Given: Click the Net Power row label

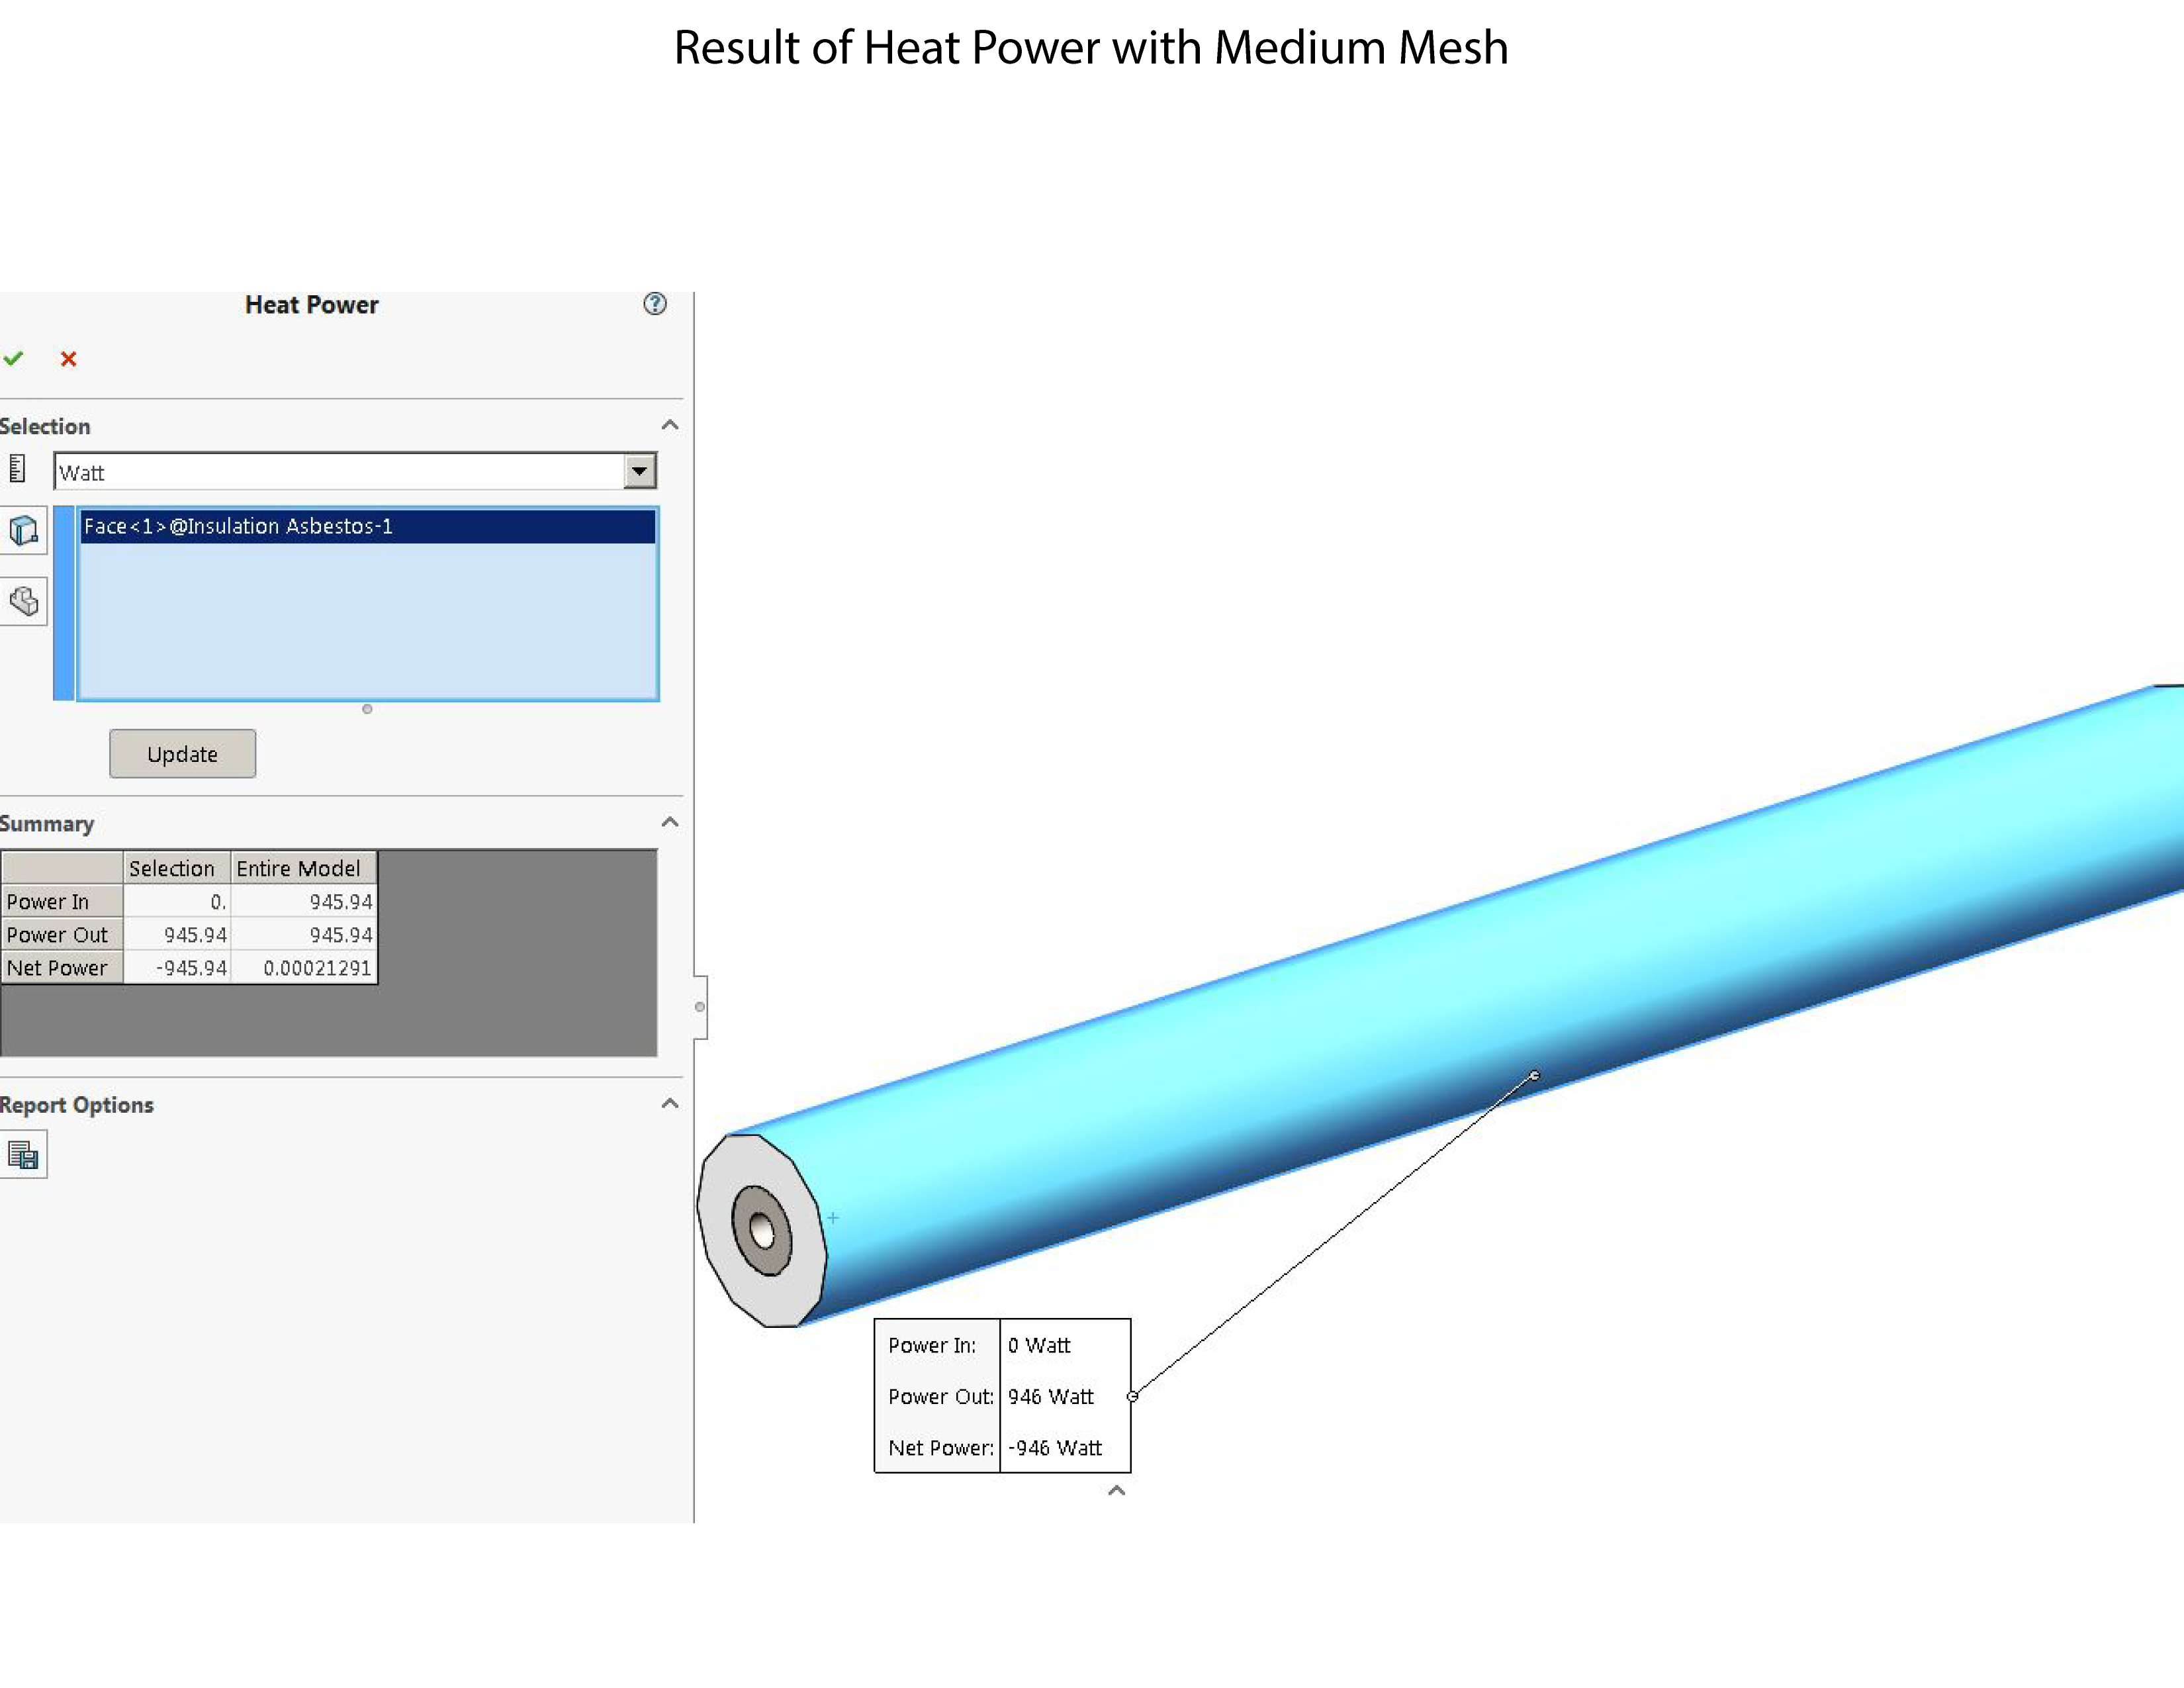Looking at the screenshot, I should 62,967.
